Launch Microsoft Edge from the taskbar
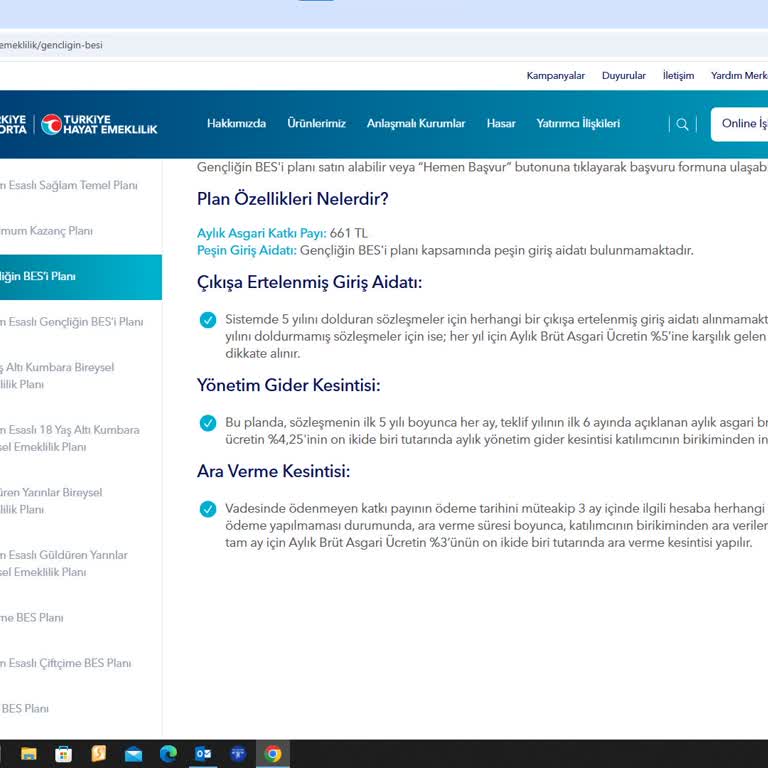Viewport: 768px width, 768px height. (168, 754)
